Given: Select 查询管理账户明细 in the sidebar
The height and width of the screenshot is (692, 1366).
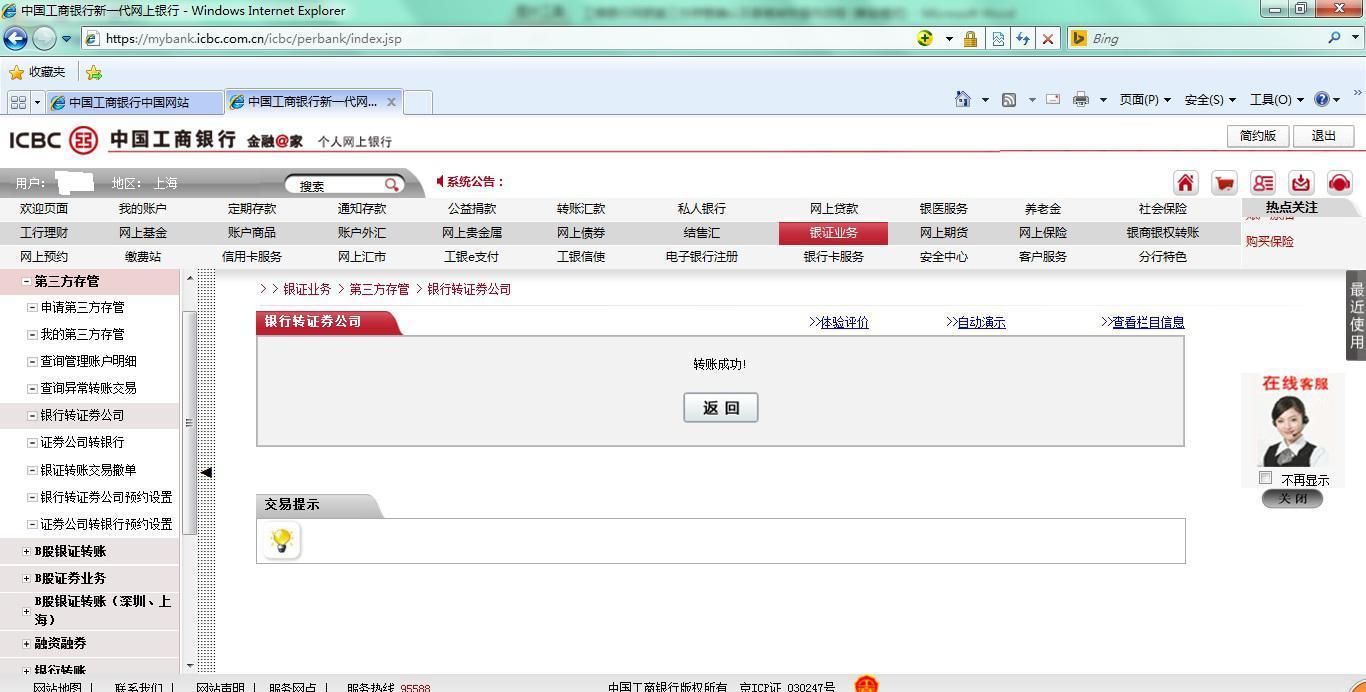Looking at the screenshot, I should pos(88,361).
